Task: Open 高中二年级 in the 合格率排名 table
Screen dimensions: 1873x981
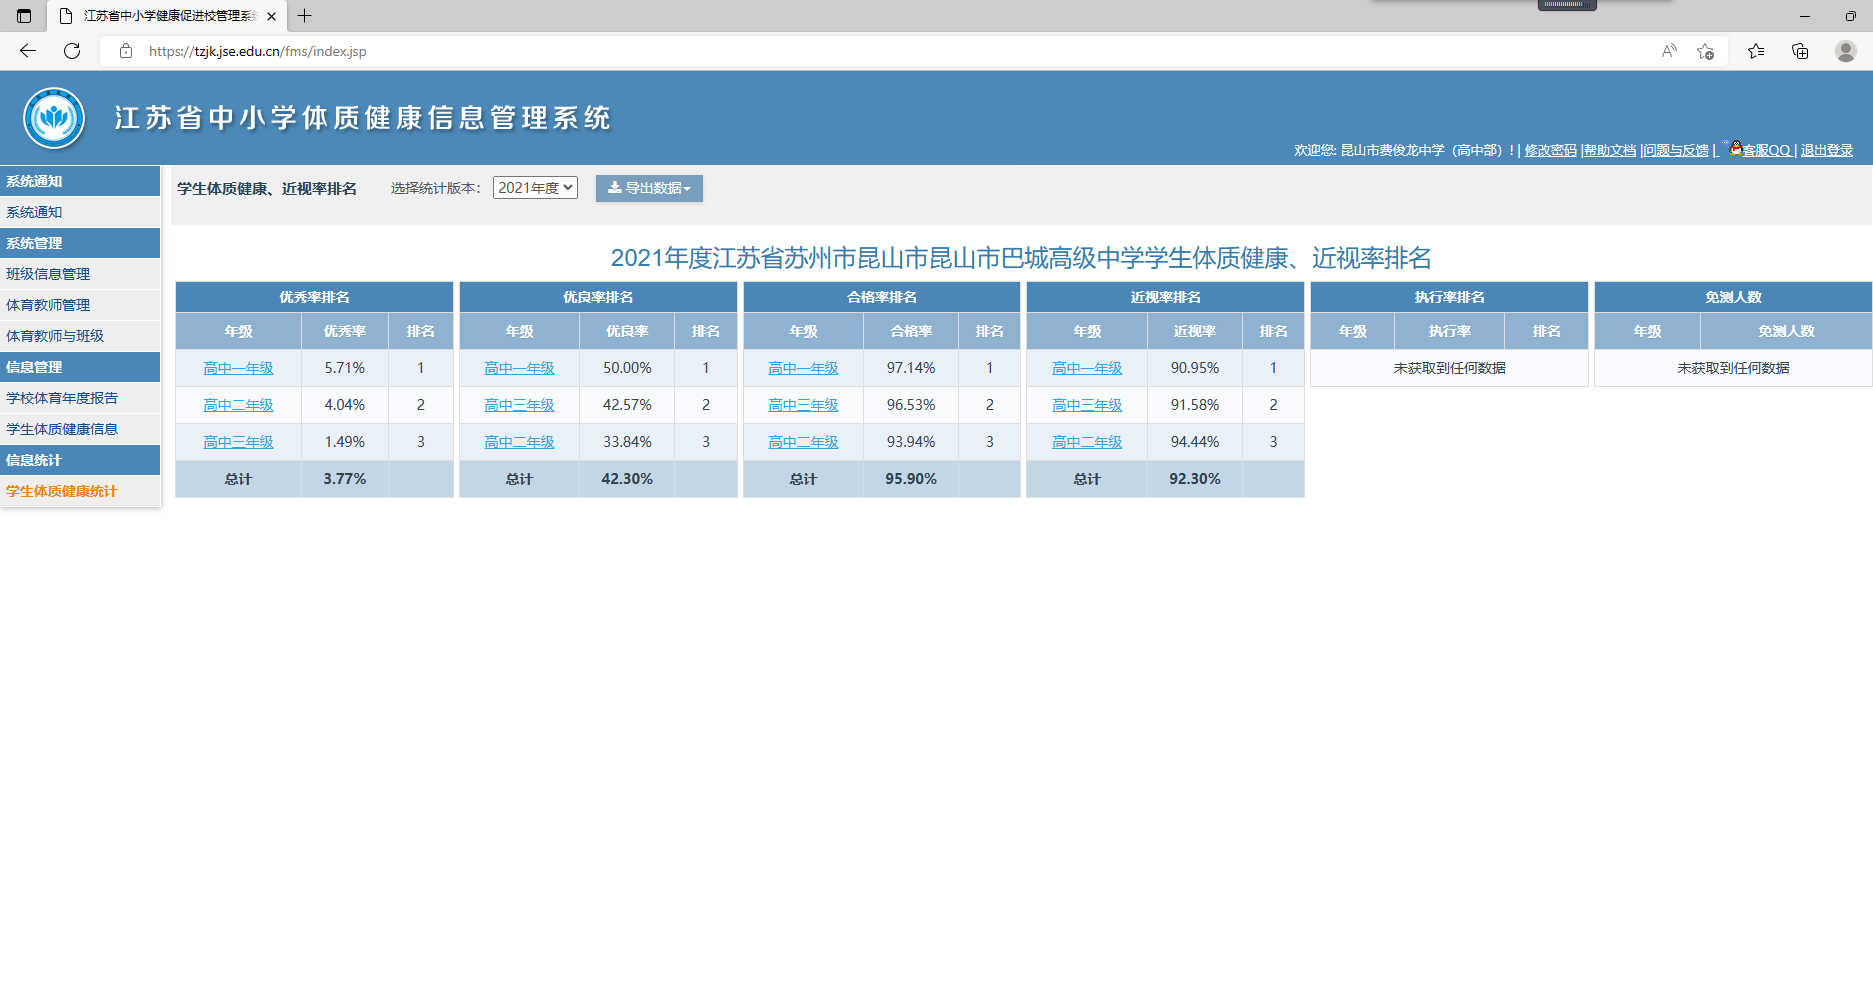Action: click(x=803, y=442)
